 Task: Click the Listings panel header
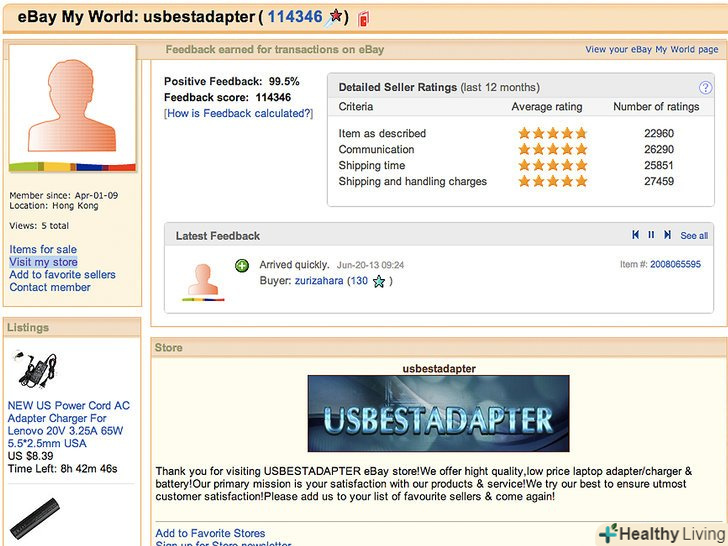click(72, 327)
